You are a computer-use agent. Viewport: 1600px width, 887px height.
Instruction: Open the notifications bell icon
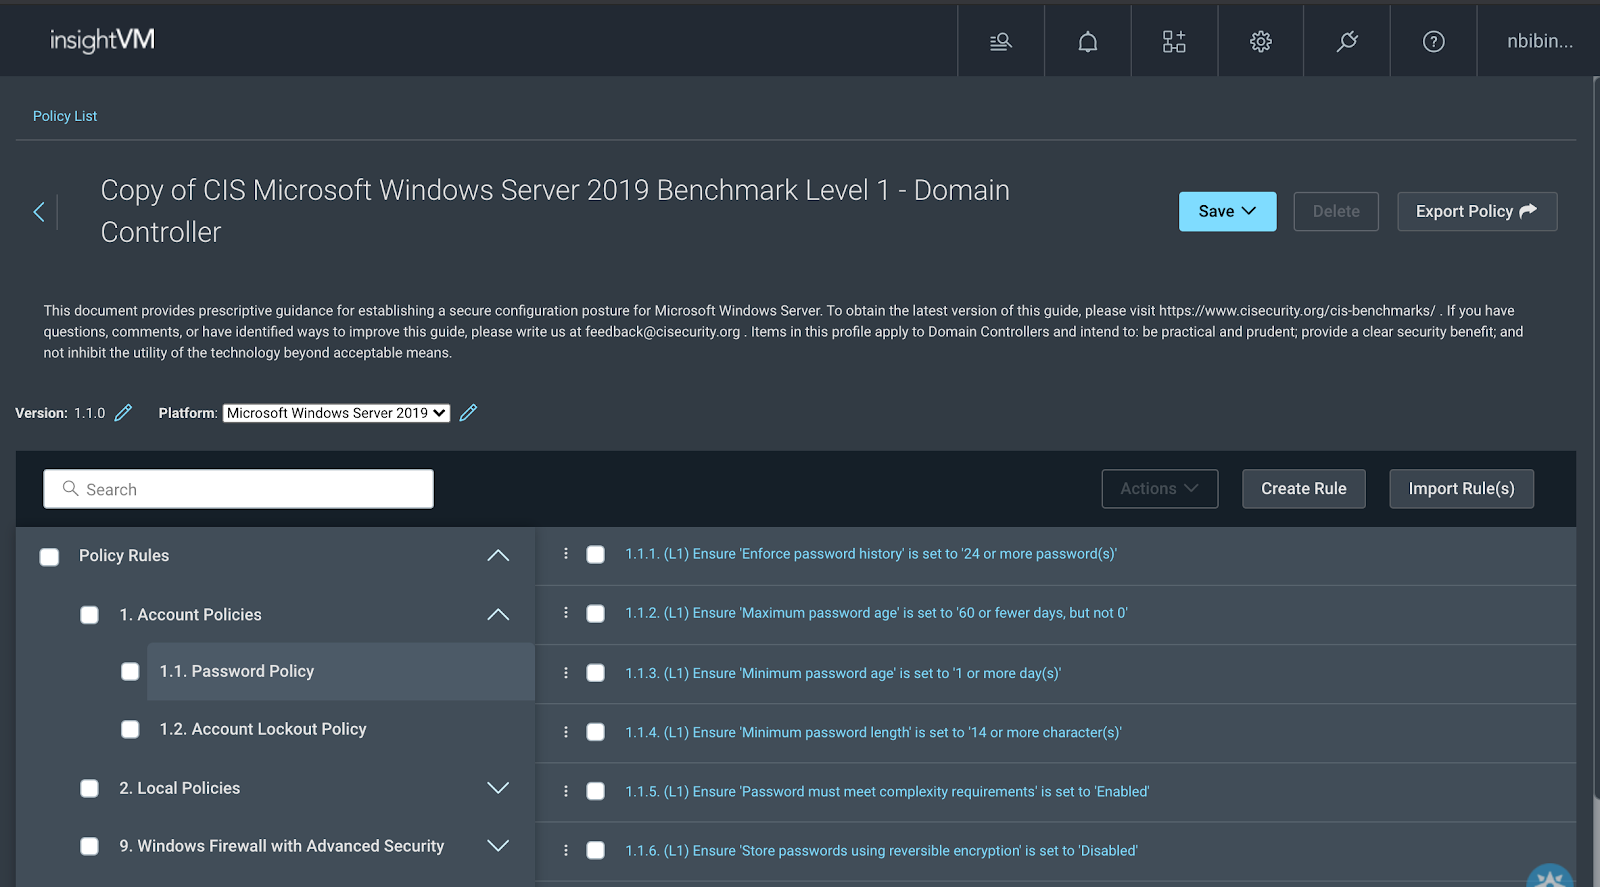1087,41
